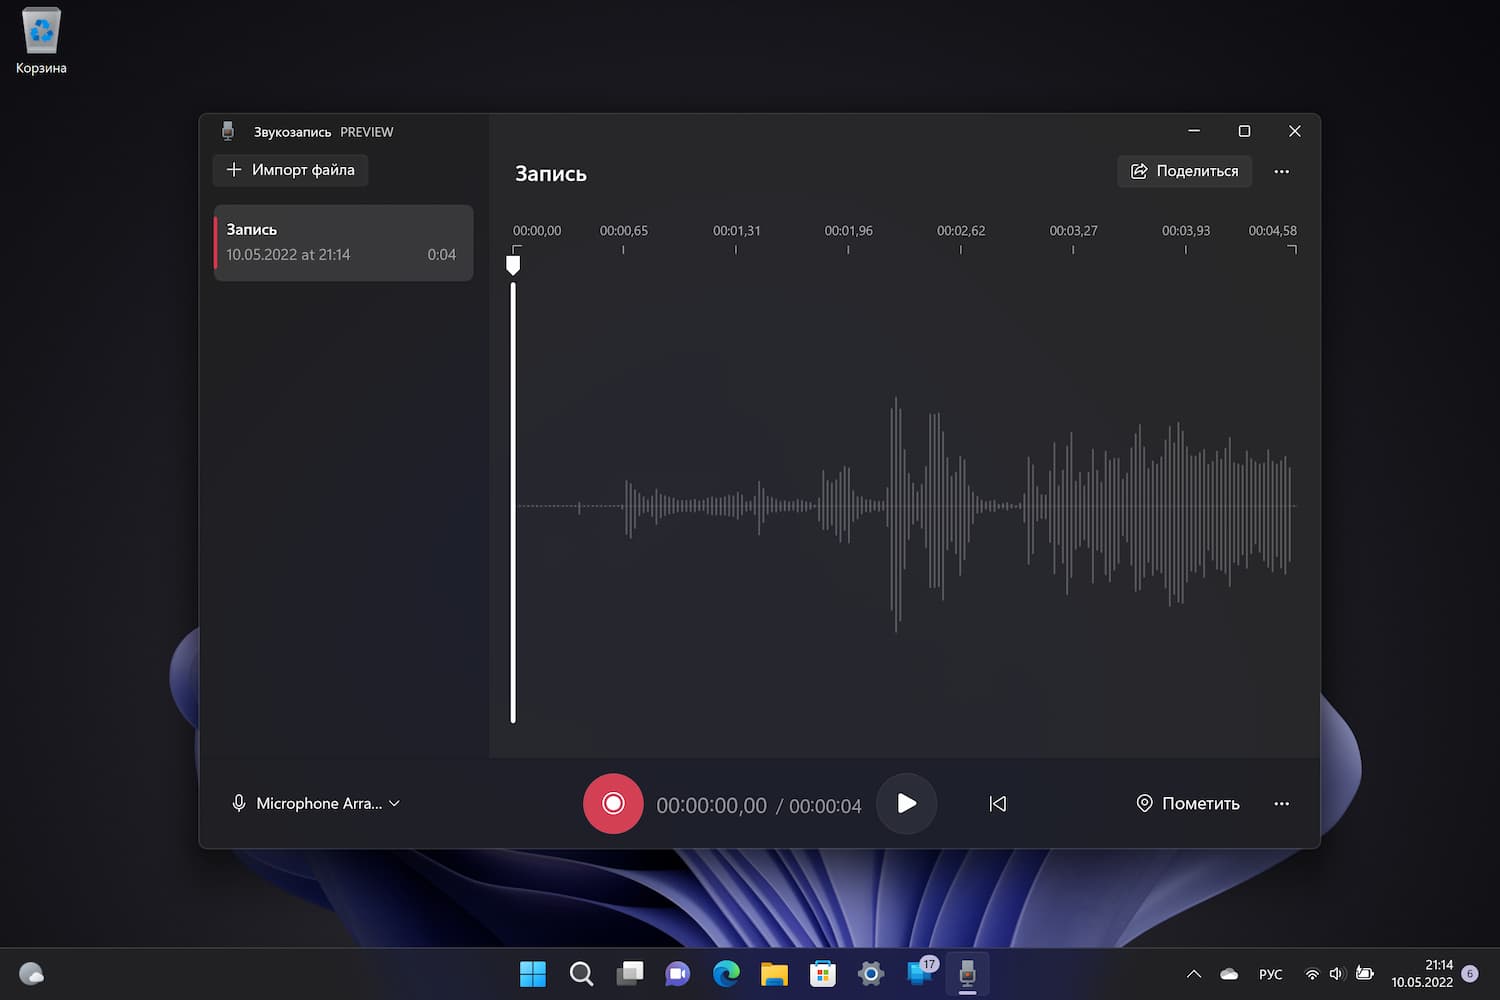Viewport: 1500px width, 1000px height.
Task: Expand the Microphone Array input dropdown
Action: 394,803
